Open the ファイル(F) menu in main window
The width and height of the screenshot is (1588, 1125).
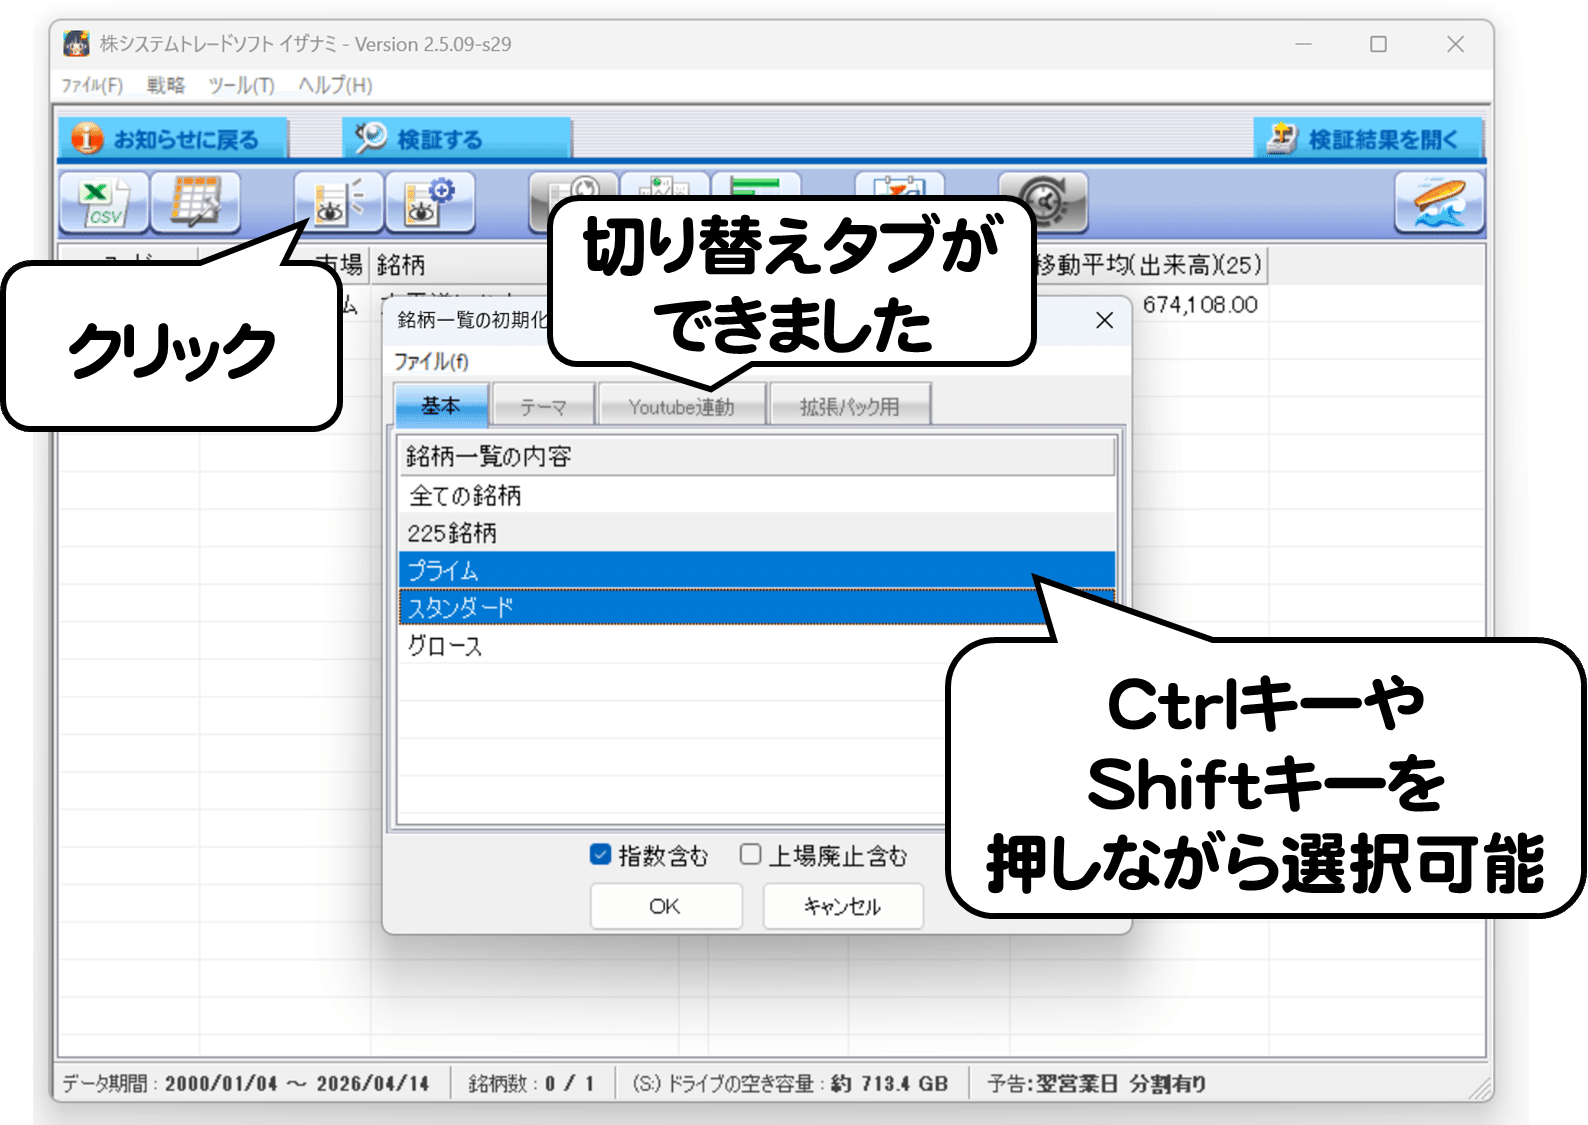92,85
